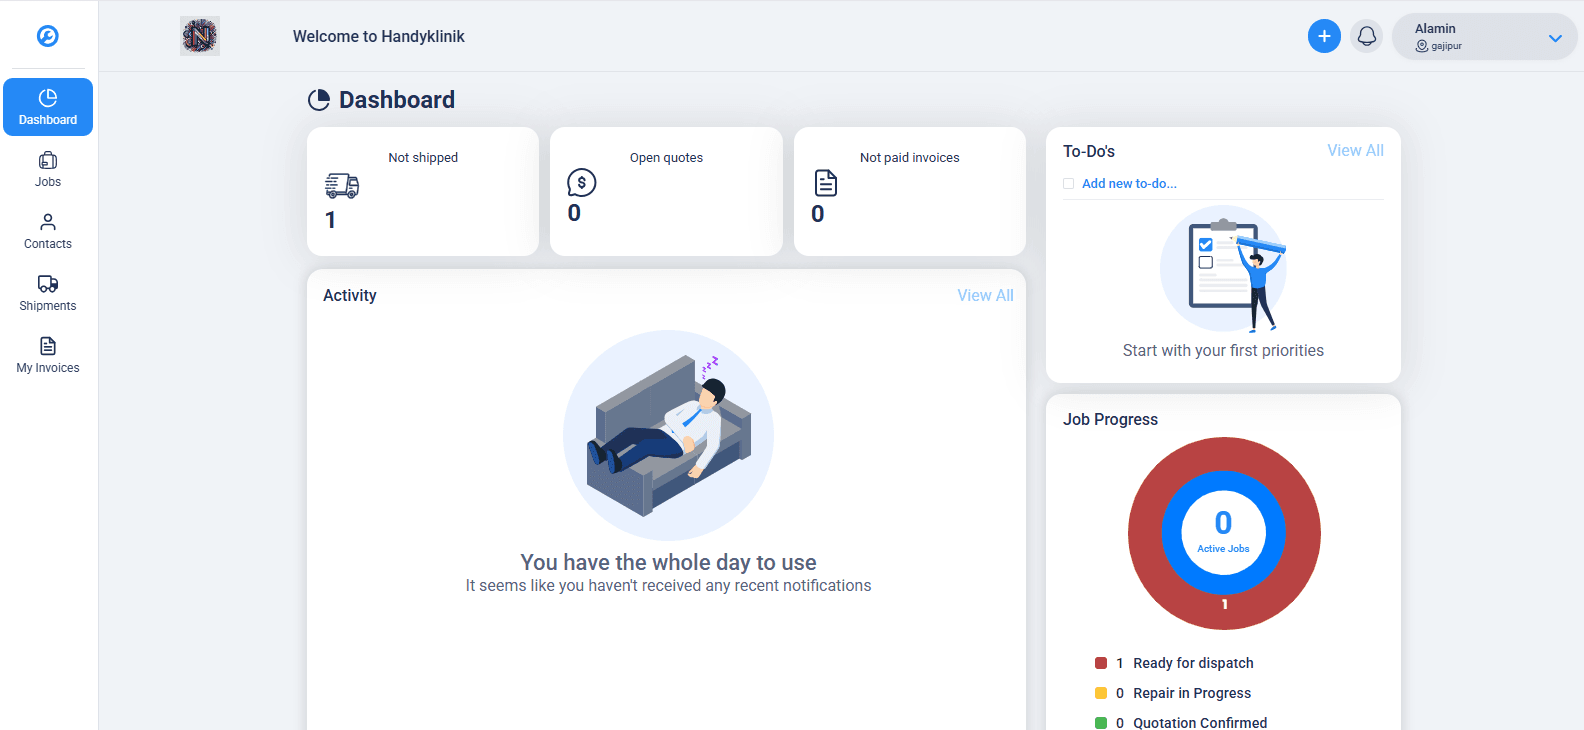This screenshot has height=730, width=1584.
Task: Open View All link in Activity panel
Action: [x=985, y=295]
